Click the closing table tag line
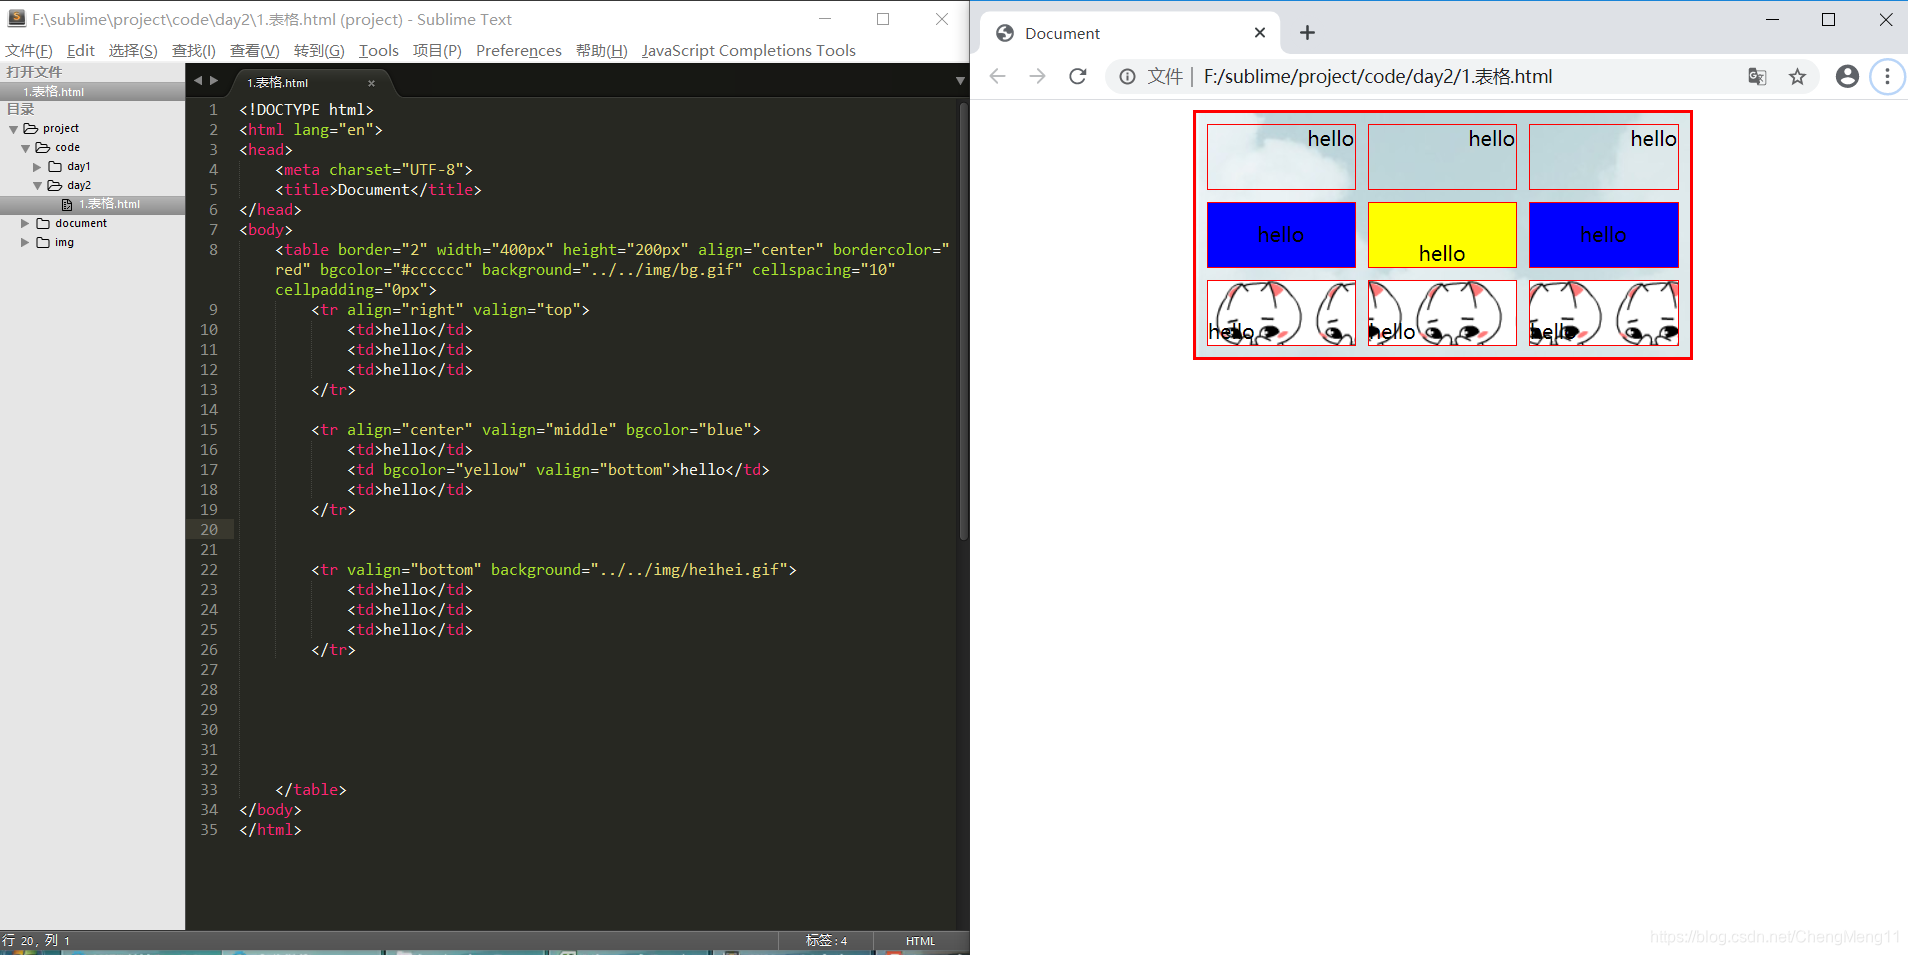This screenshot has width=1908, height=955. pos(311,790)
